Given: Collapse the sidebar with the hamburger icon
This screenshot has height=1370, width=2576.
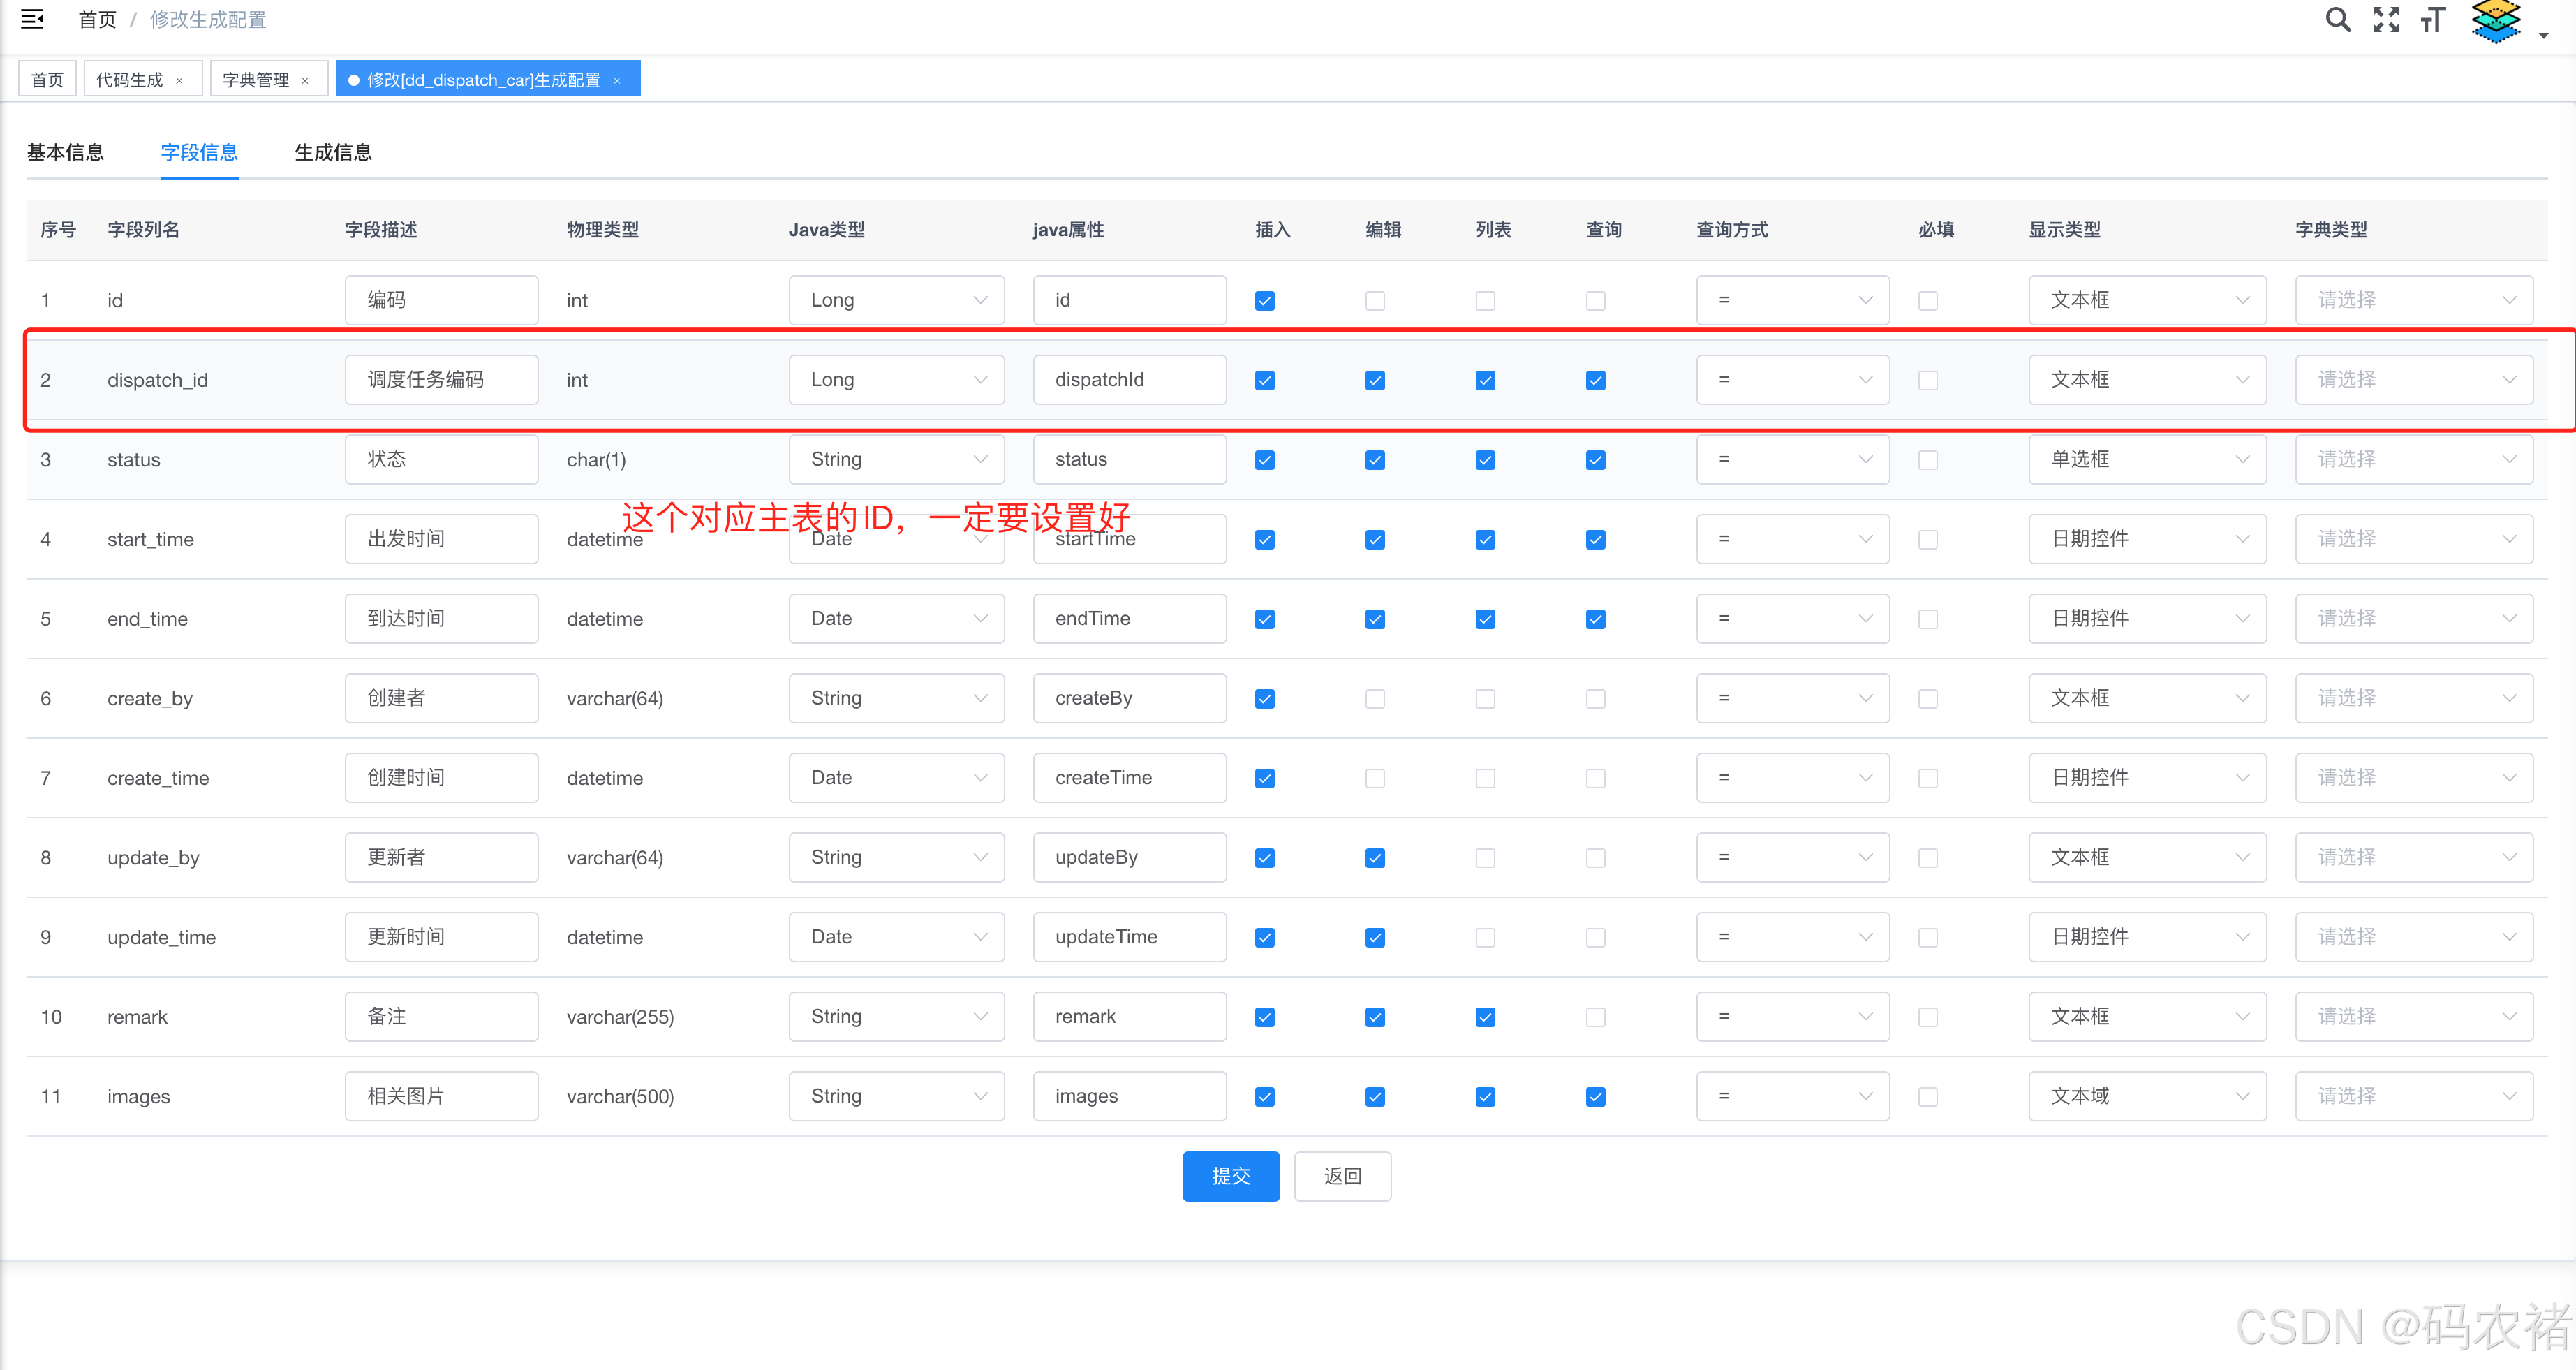Looking at the screenshot, I should coord(32,19).
